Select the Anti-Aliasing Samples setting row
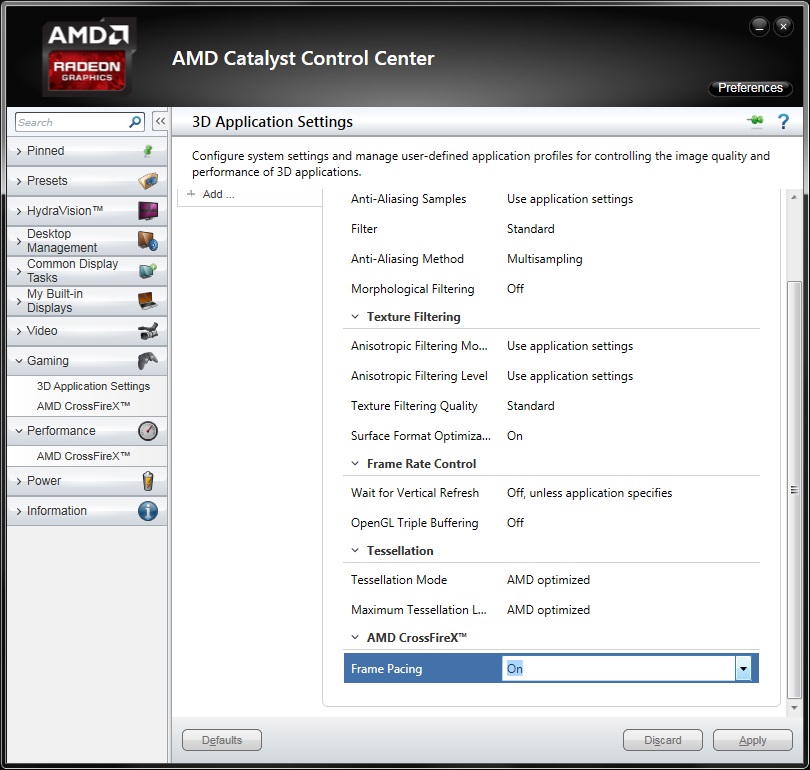Screen dimensions: 810x770 (551, 199)
